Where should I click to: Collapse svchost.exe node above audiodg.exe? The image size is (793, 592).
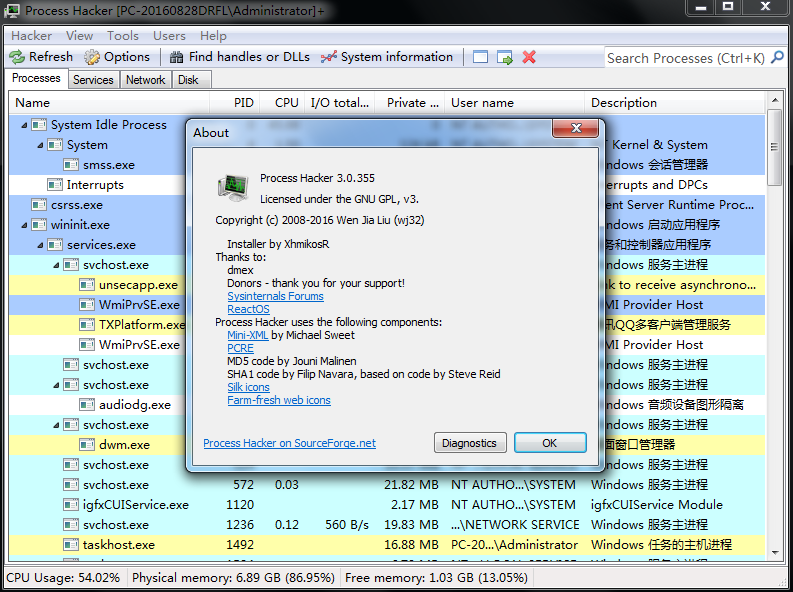pos(56,385)
